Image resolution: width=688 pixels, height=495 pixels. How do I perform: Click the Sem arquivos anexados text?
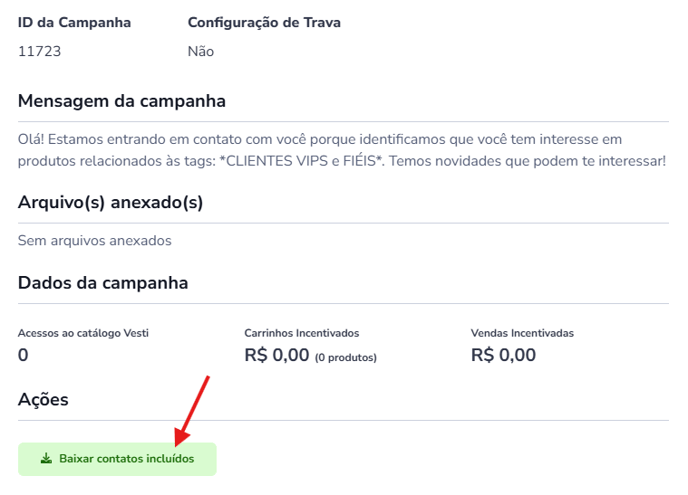pyautogui.click(x=95, y=240)
